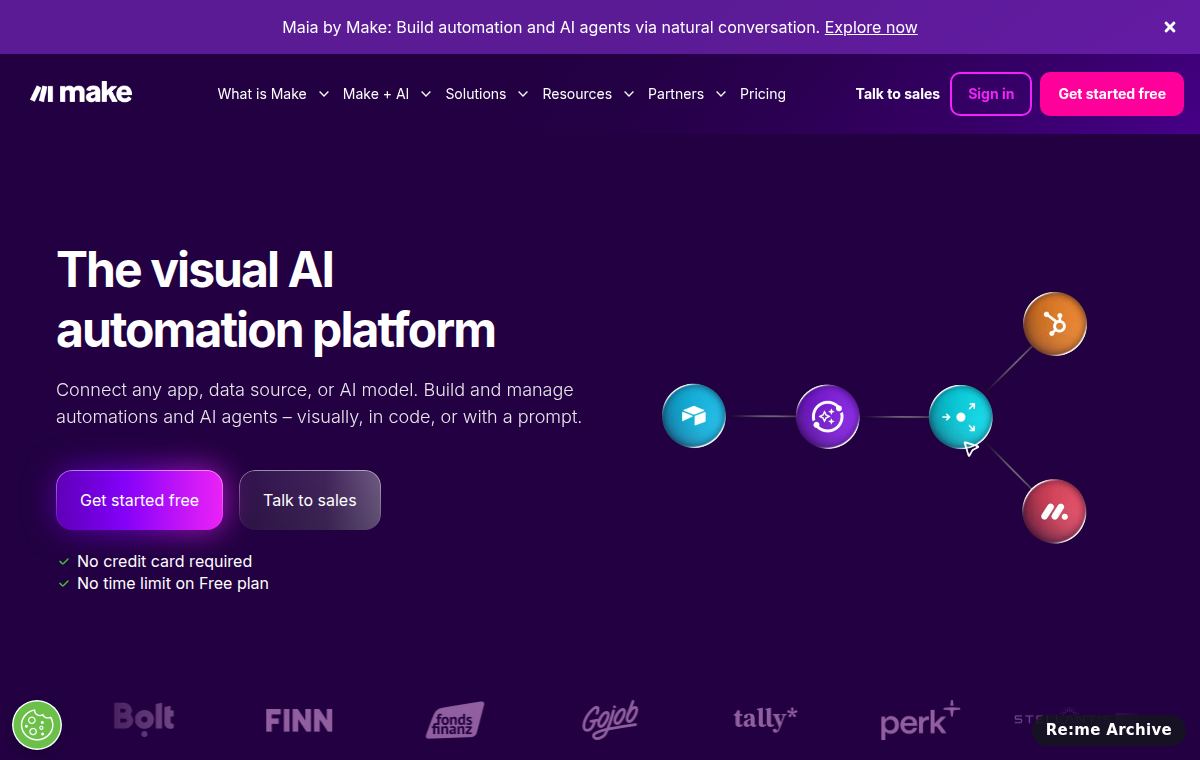Click the Sign in button

(x=991, y=94)
